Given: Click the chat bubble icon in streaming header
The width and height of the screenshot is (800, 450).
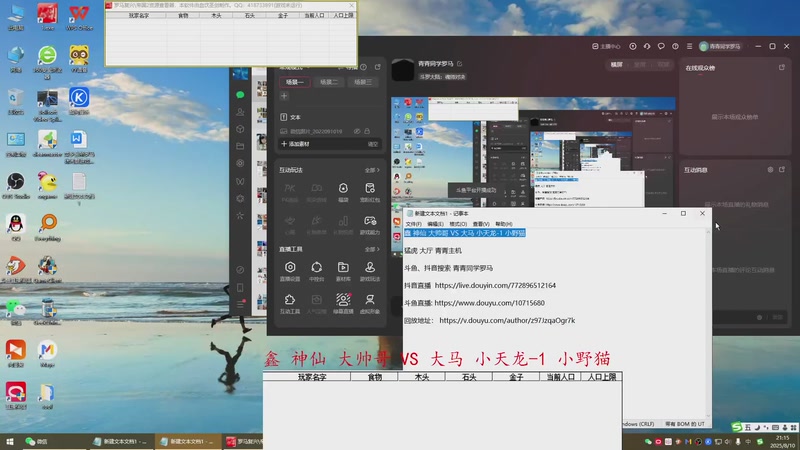Looking at the screenshot, I should click(x=661, y=46).
